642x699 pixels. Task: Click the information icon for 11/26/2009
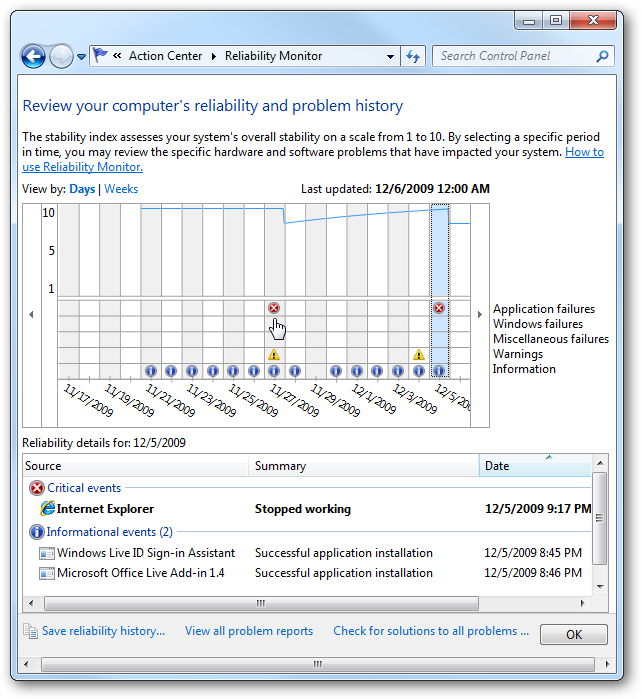[x=254, y=371]
